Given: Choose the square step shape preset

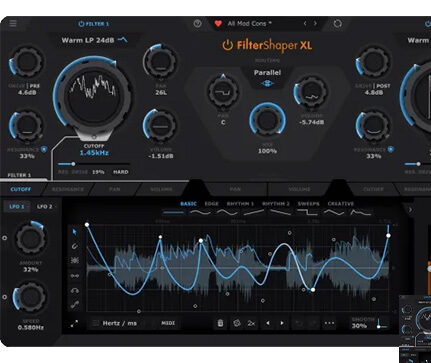Looking at the screenshot, I should coord(307,212).
